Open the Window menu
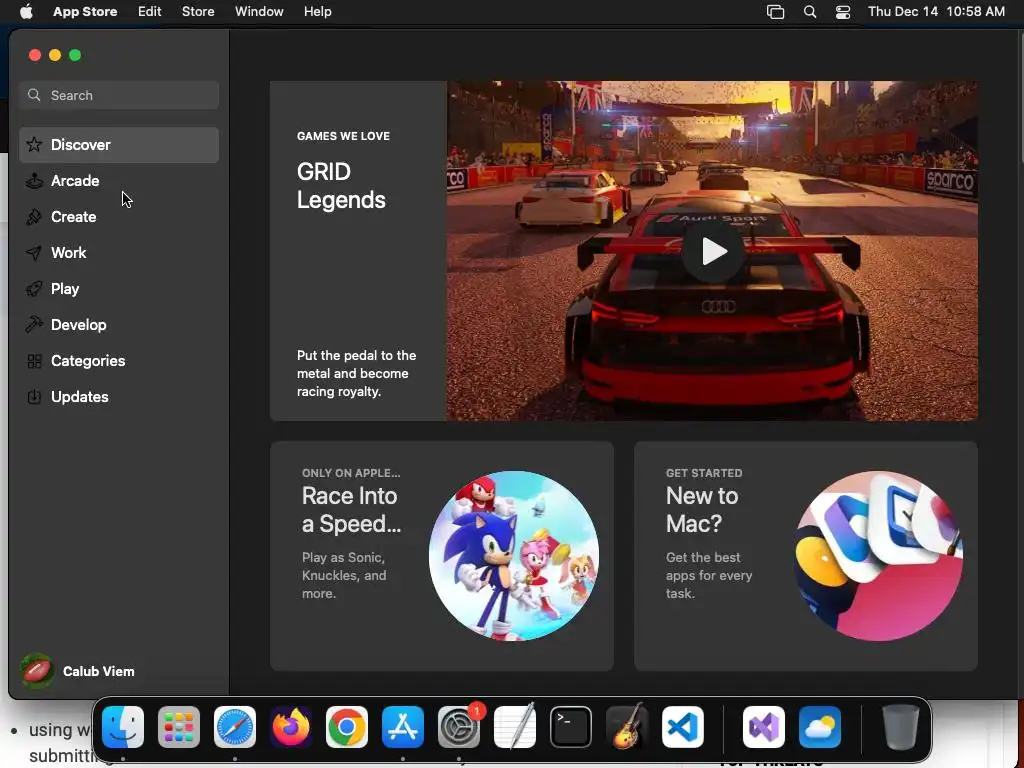The width and height of the screenshot is (1024, 768). 259,12
